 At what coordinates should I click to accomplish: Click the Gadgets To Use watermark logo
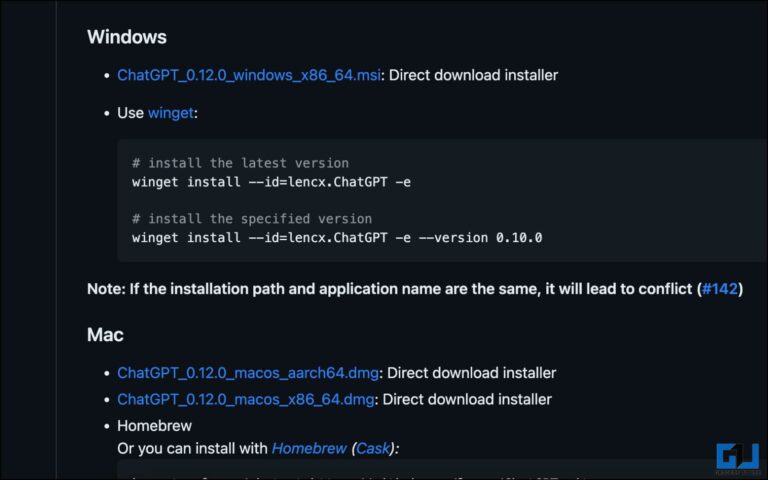click(x=737, y=457)
